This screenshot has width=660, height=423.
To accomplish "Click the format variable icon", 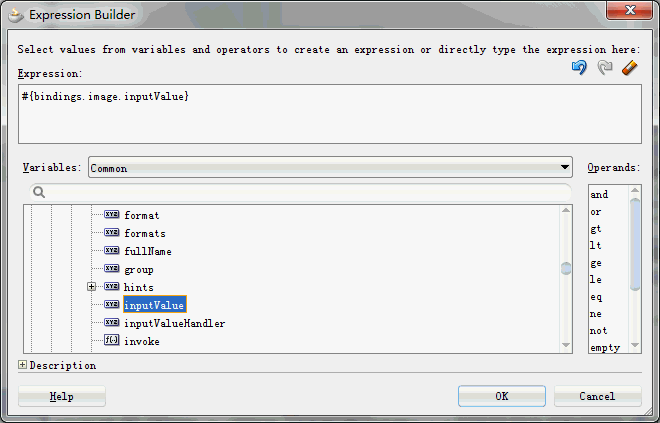I will pyautogui.click(x=112, y=215).
